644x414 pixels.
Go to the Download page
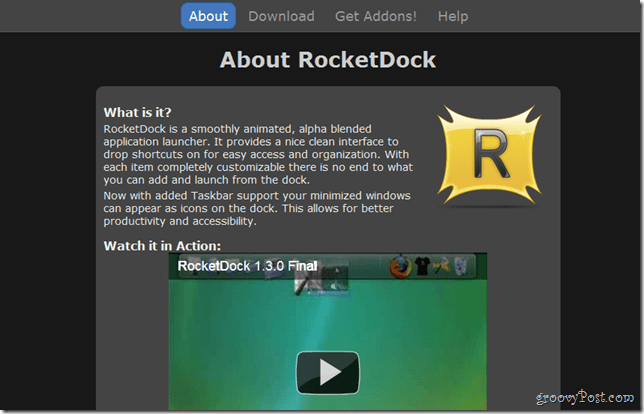(281, 16)
